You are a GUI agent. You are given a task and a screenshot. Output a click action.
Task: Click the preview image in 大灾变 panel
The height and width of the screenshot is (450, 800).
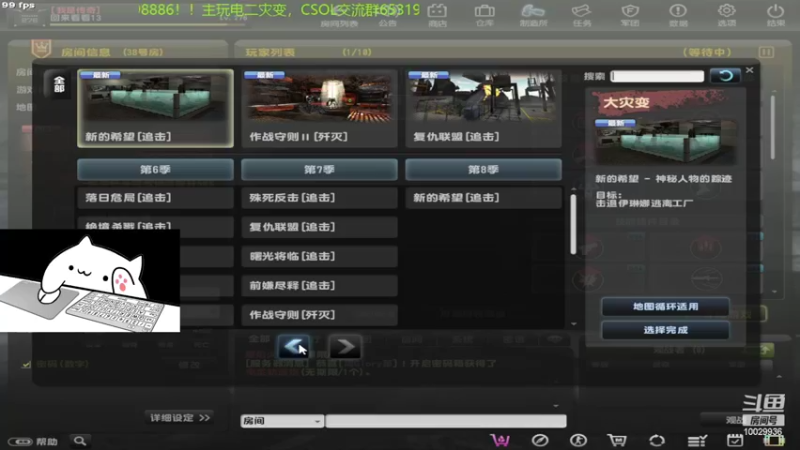tap(666, 142)
